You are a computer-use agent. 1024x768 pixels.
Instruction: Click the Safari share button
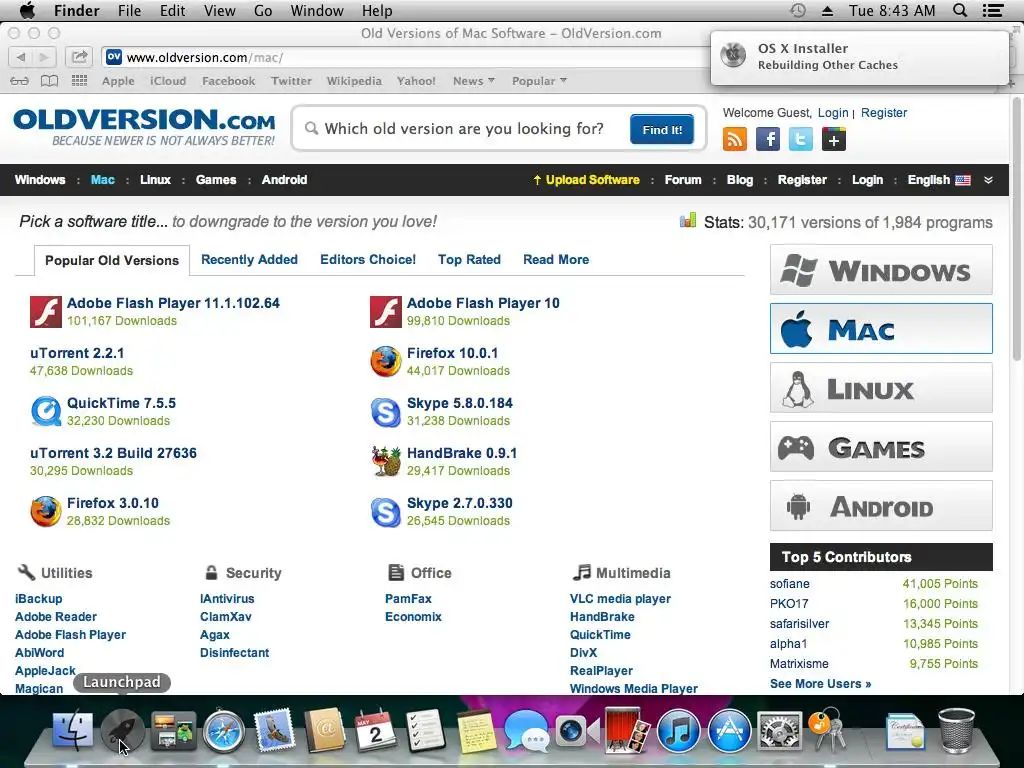79,57
